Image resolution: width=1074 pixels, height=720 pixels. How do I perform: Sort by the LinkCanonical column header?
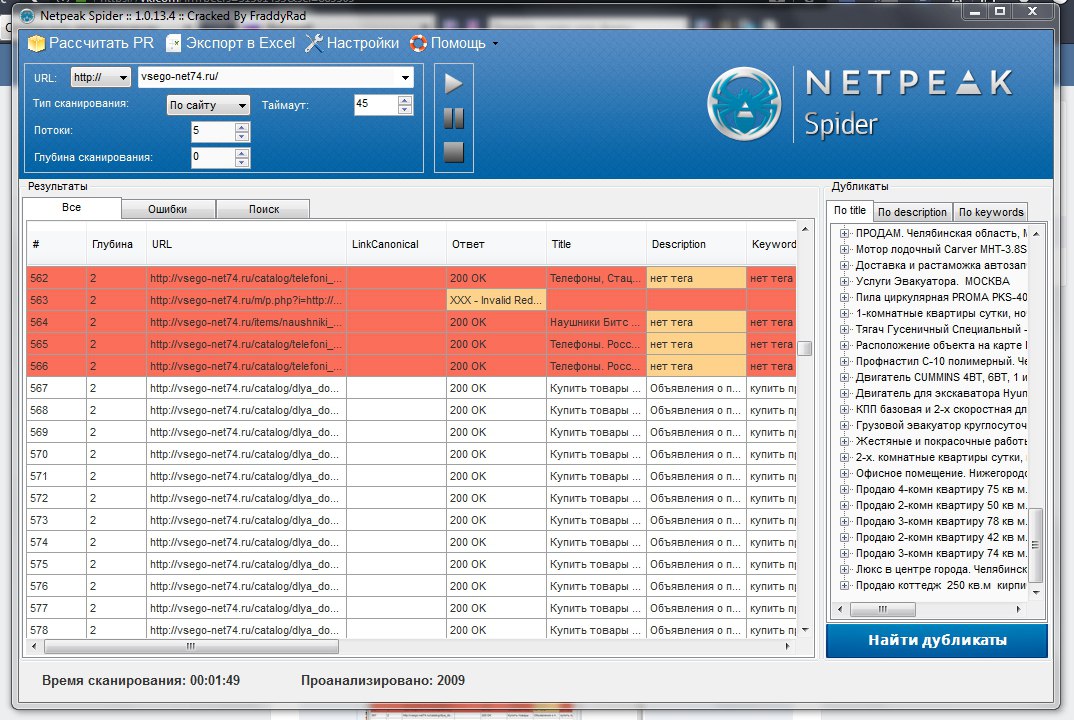[396, 244]
